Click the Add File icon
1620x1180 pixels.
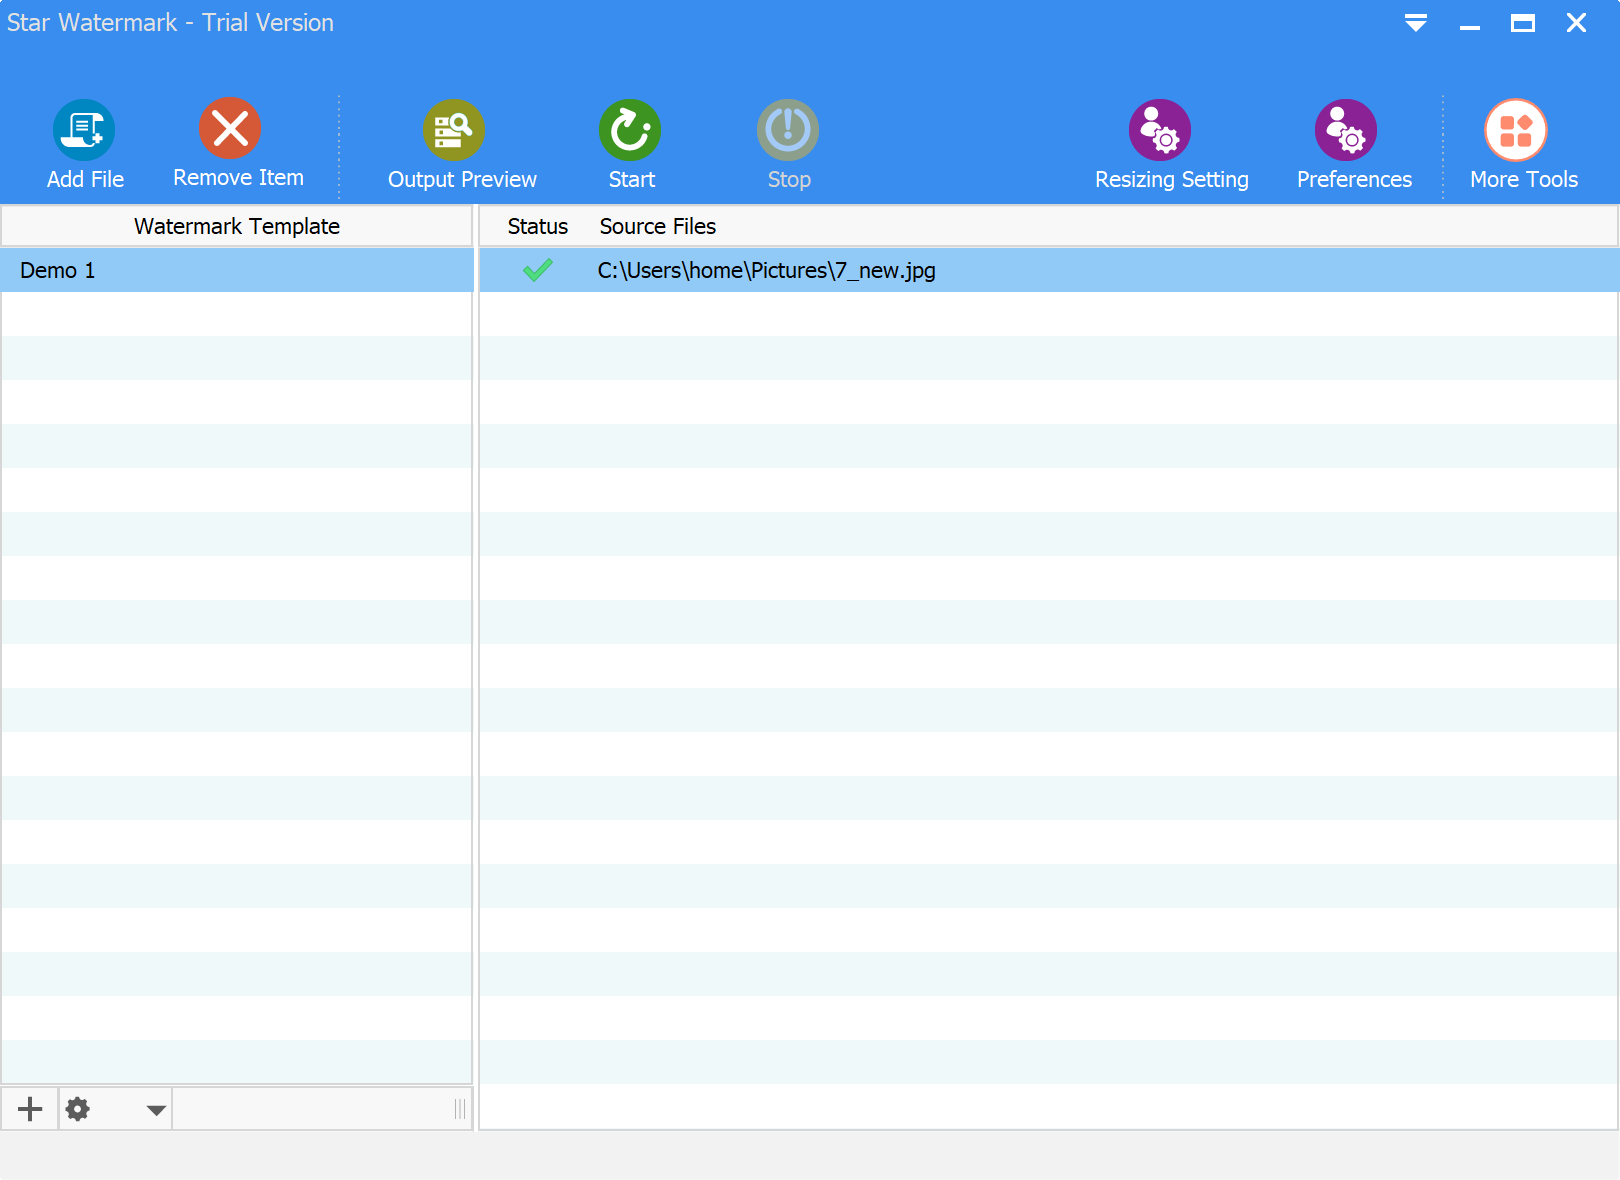84,130
